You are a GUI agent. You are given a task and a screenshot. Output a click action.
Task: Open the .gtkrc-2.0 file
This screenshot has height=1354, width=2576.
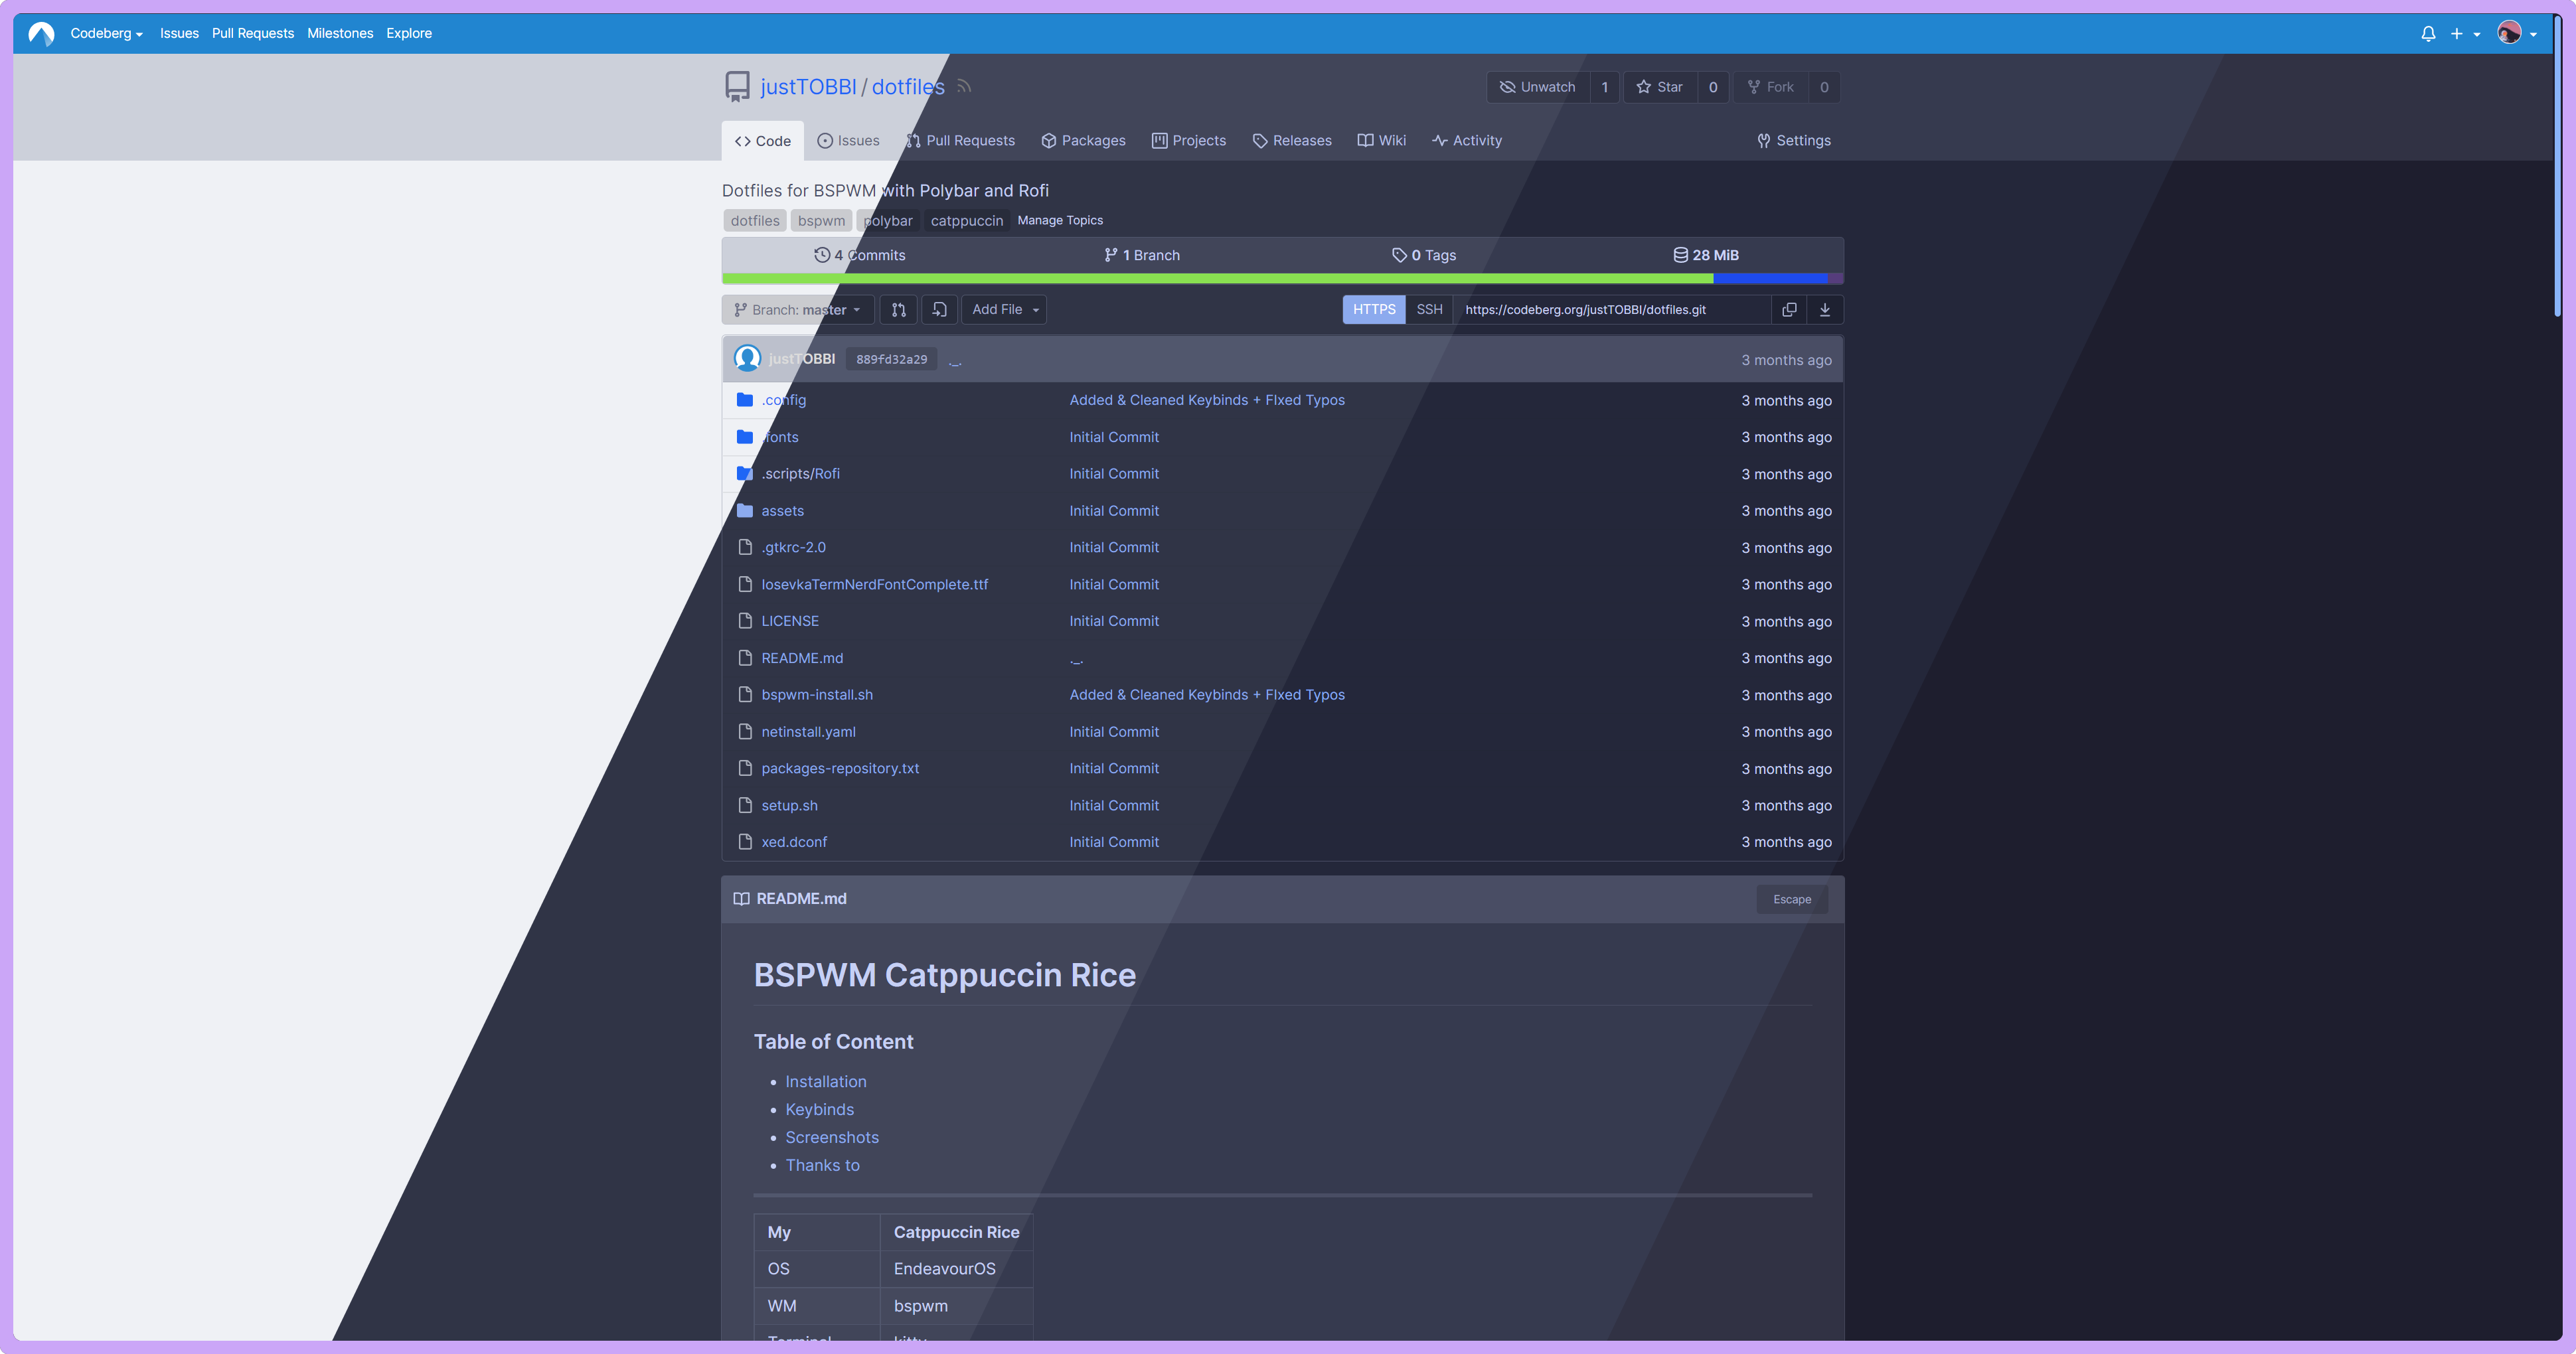(793, 548)
